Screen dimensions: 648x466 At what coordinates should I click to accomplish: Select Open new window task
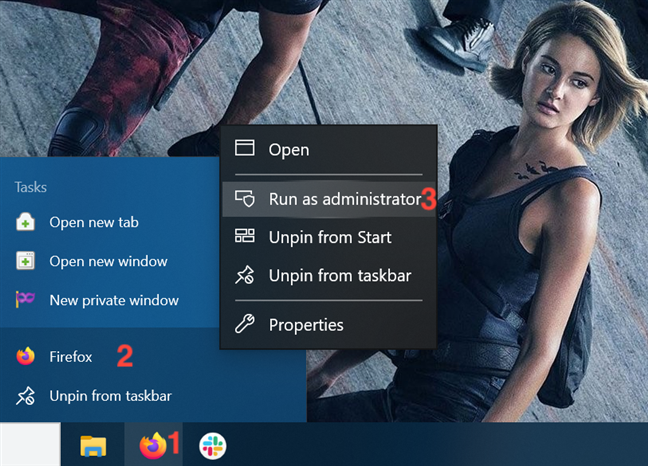(110, 261)
